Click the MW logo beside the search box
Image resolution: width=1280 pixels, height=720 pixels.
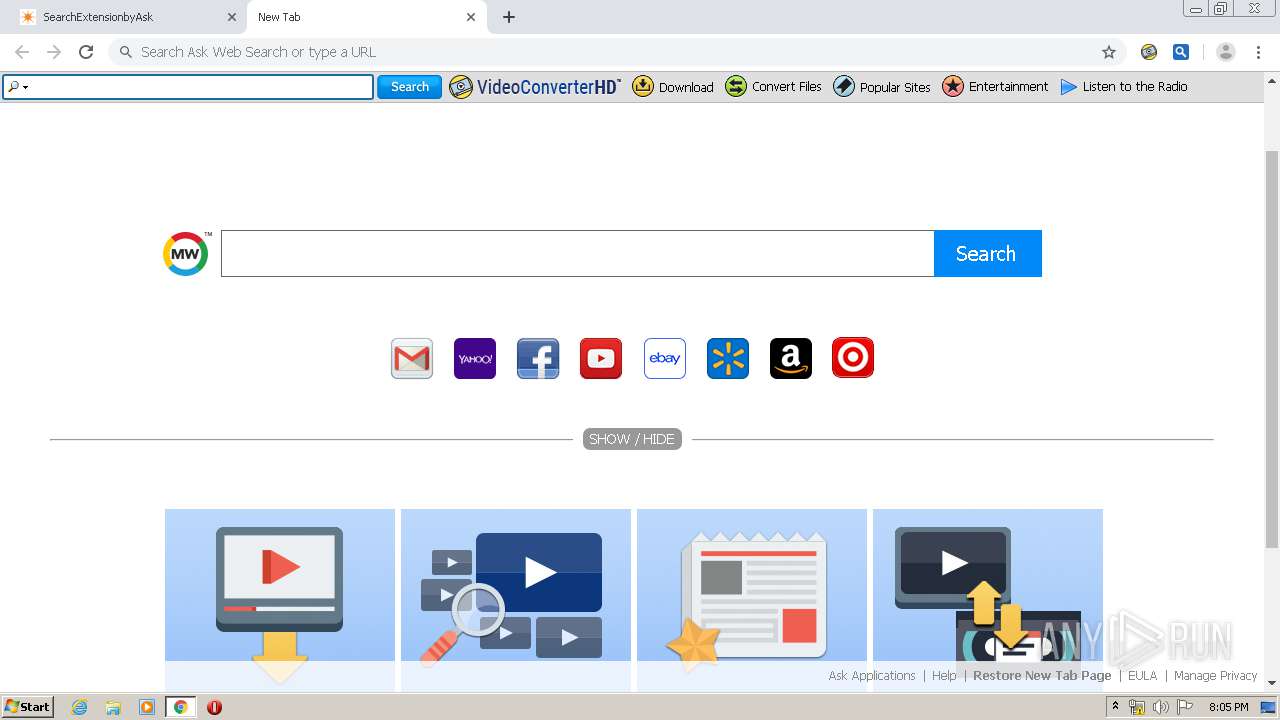click(186, 254)
